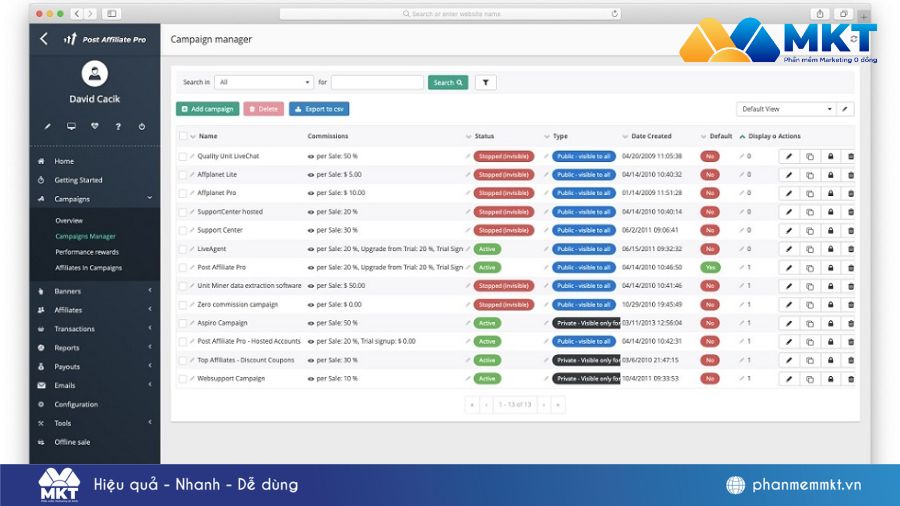The width and height of the screenshot is (900, 506).
Task: Check the box for Affplanet Pro campaign
Action: tap(183, 193)
